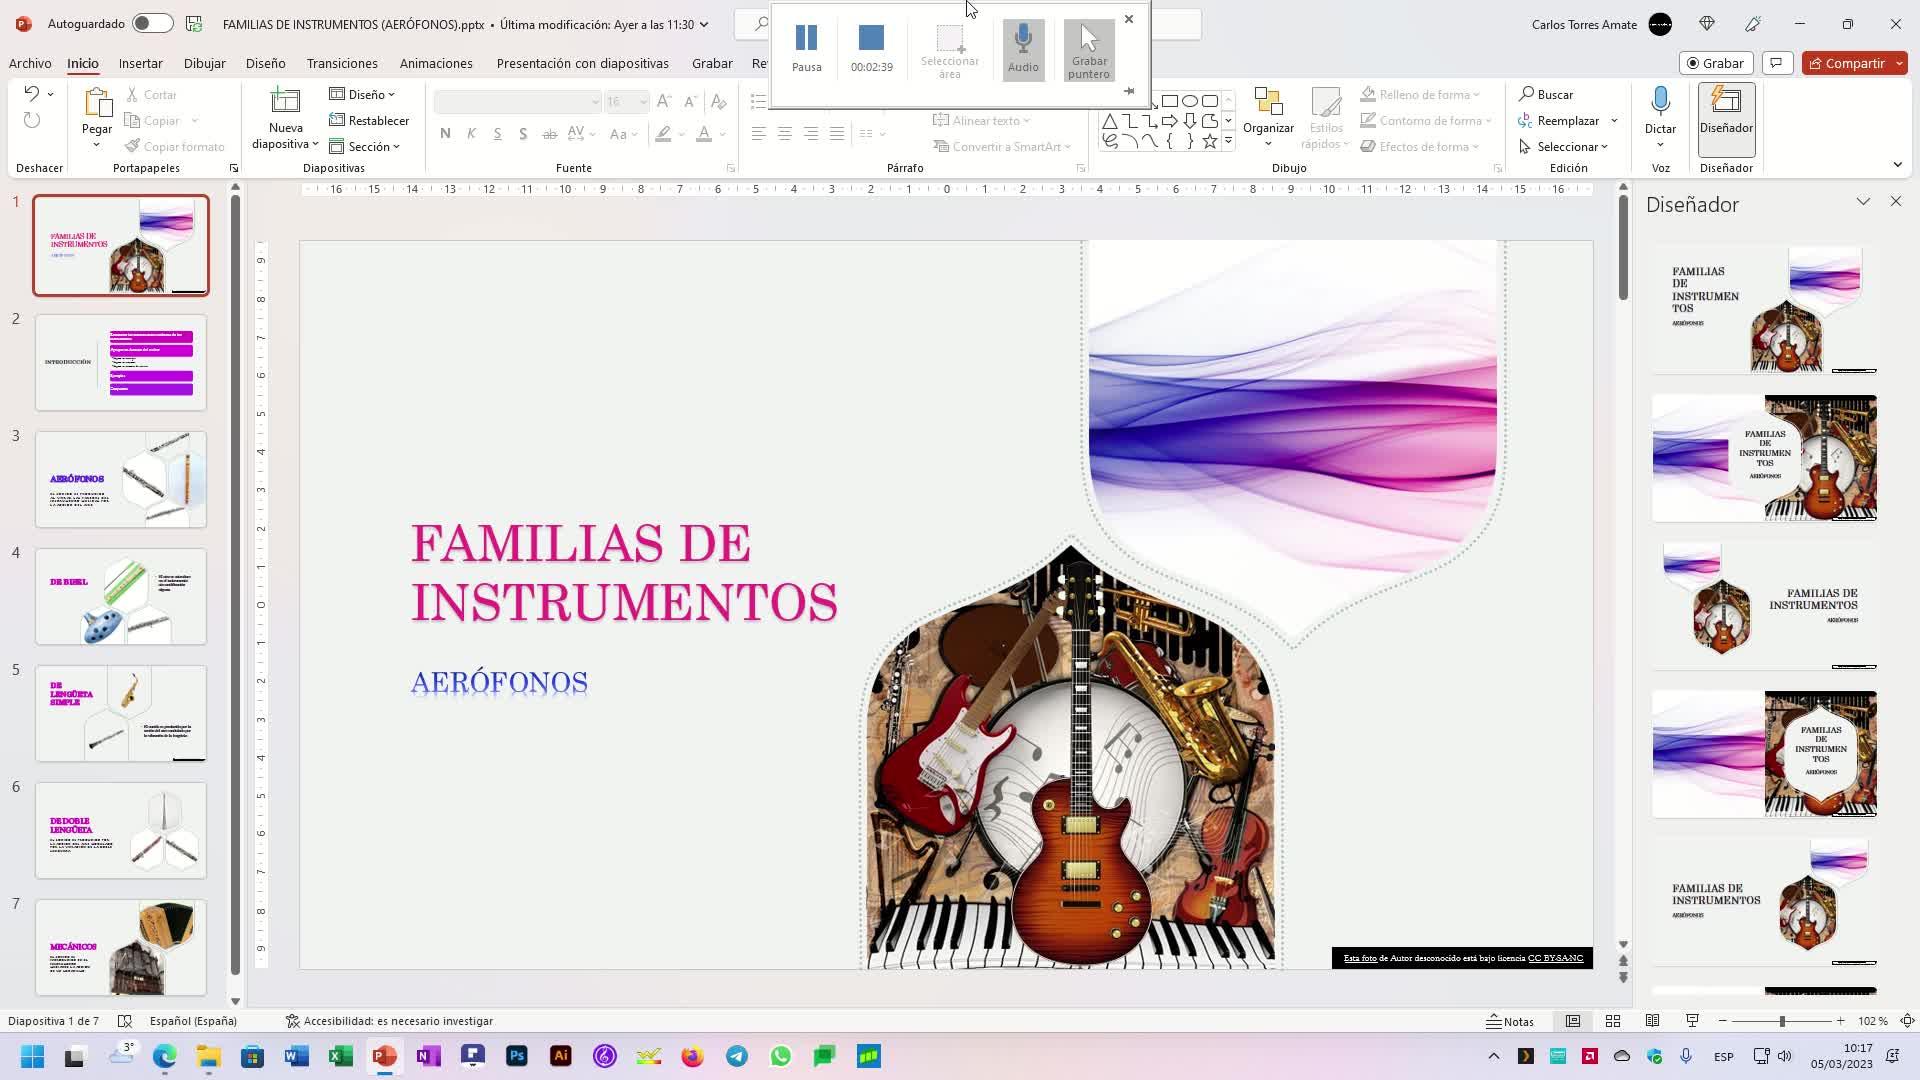The image size is (1920, 1080).
Task: Click the Dictar microphone icon
Action: [x=1660, y=102]
